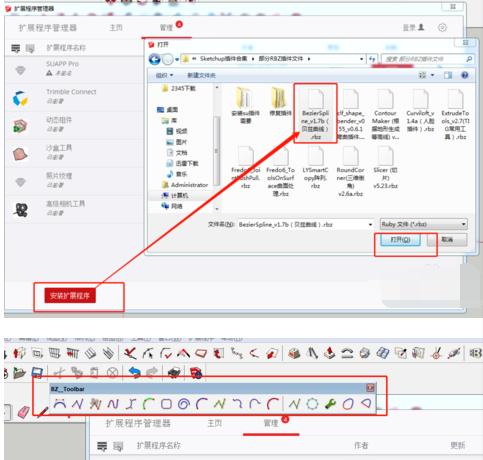The image size is (483, 460).
Task: Switch to the 主页 home tab
Action: (x=116, y=28)
